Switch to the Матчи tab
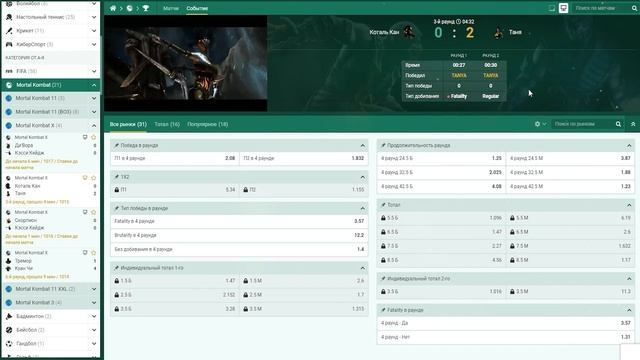 [x=171, y=8]
